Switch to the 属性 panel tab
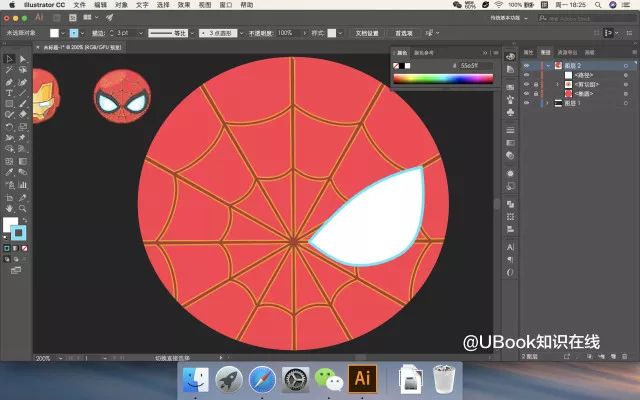Screen dimensions: 640x400 pos(529,52)
